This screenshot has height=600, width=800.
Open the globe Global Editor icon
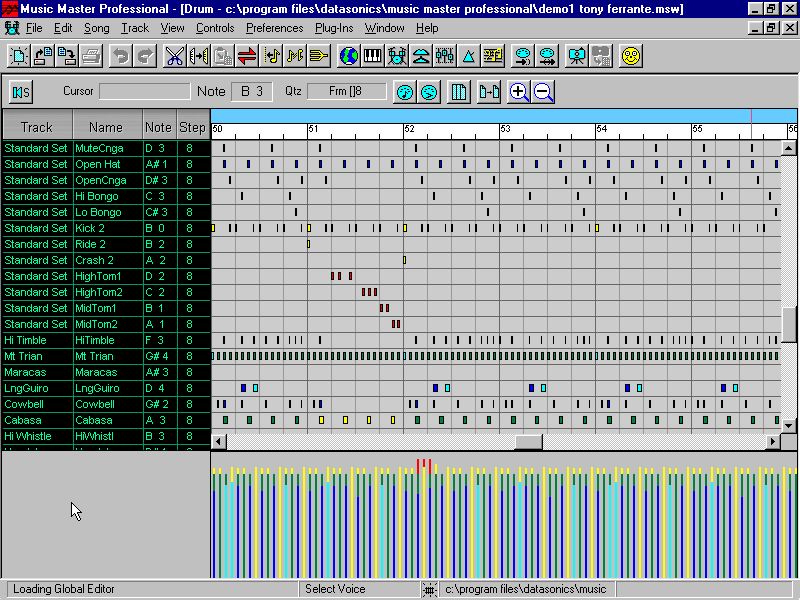pyautogui.click(x=348, y=56)
